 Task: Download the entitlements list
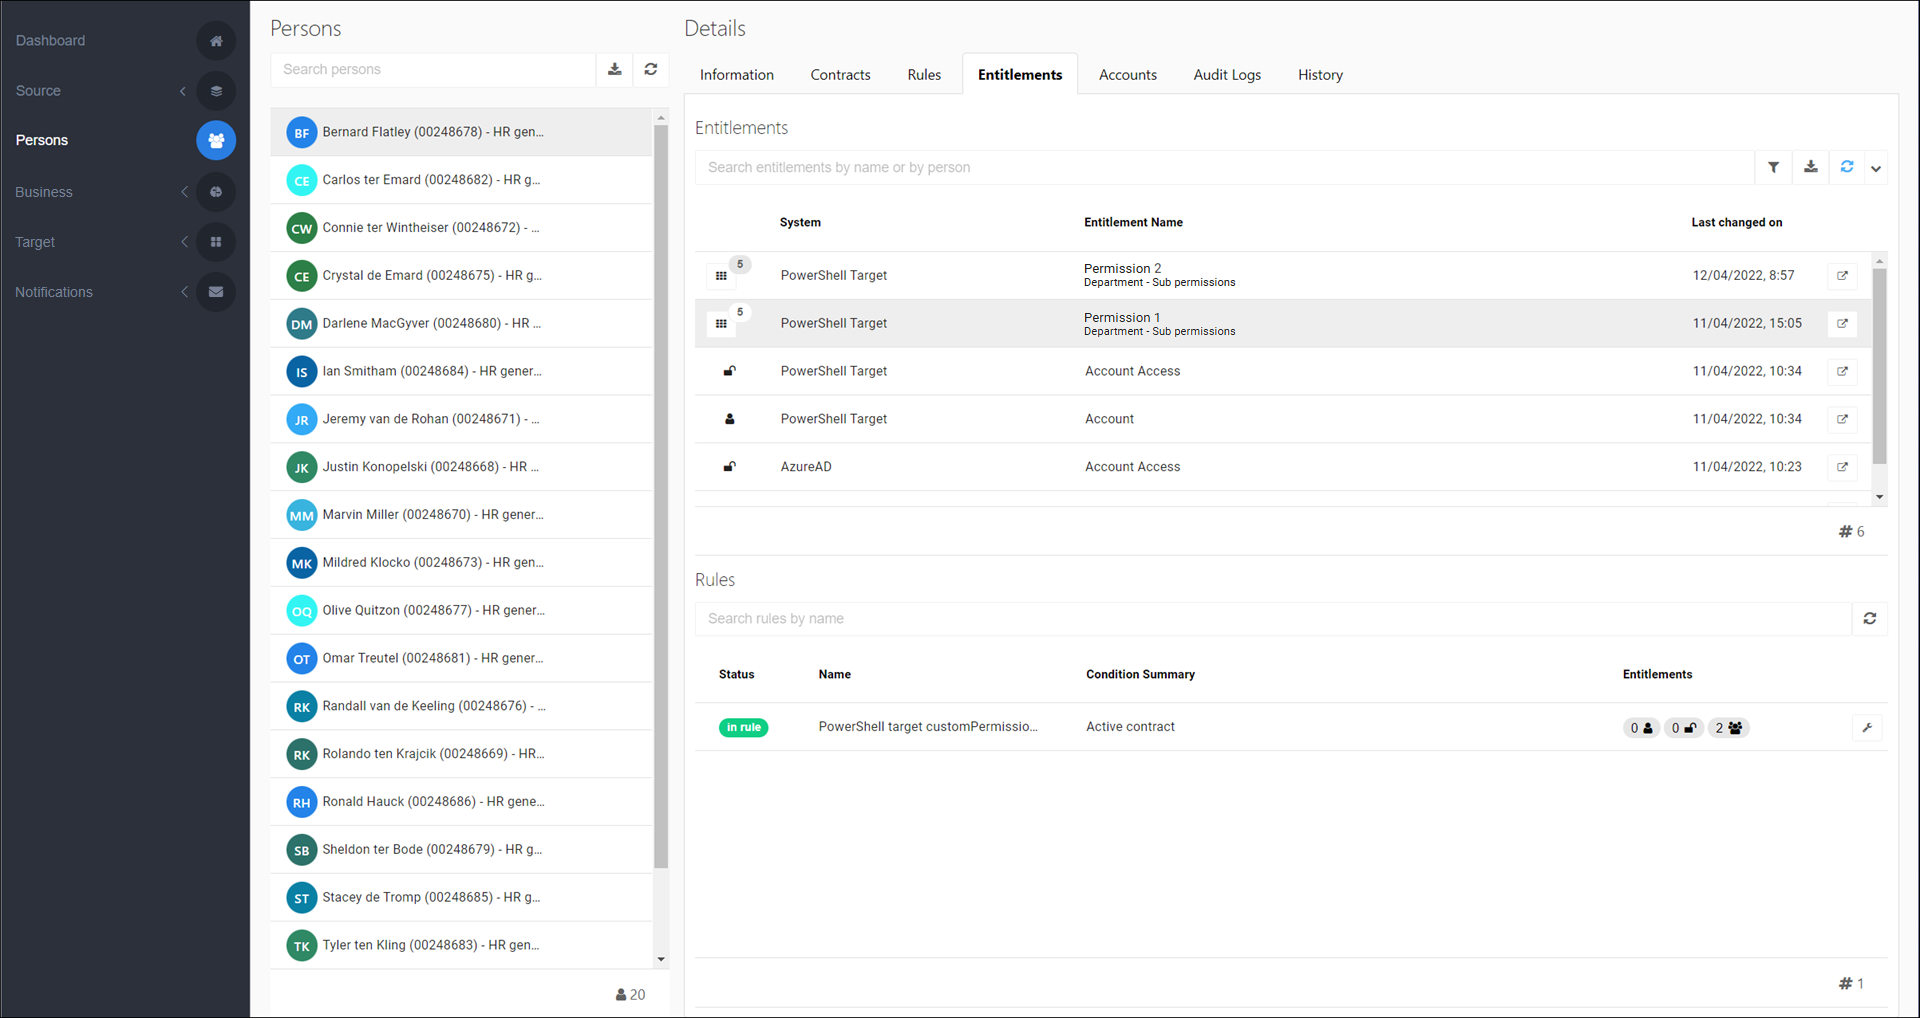coord(1810,167)
